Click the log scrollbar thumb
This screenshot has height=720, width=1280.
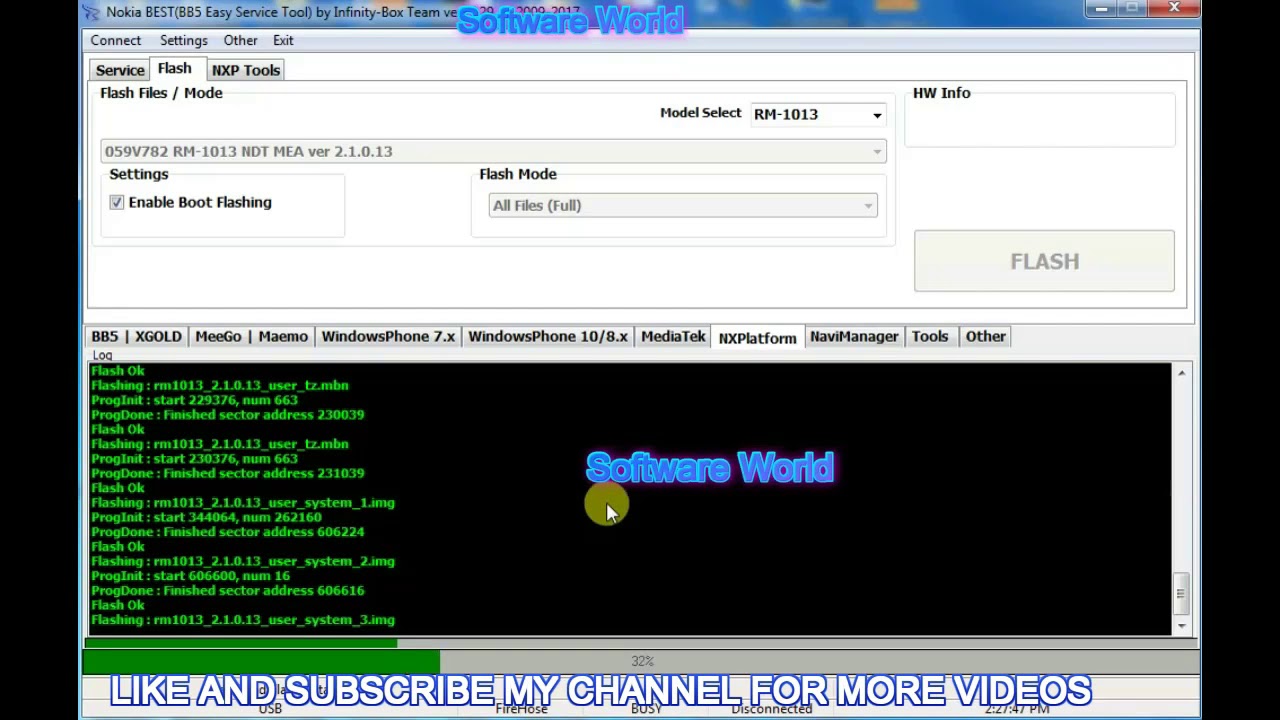pyautogui.click(x=1181, y=593)
